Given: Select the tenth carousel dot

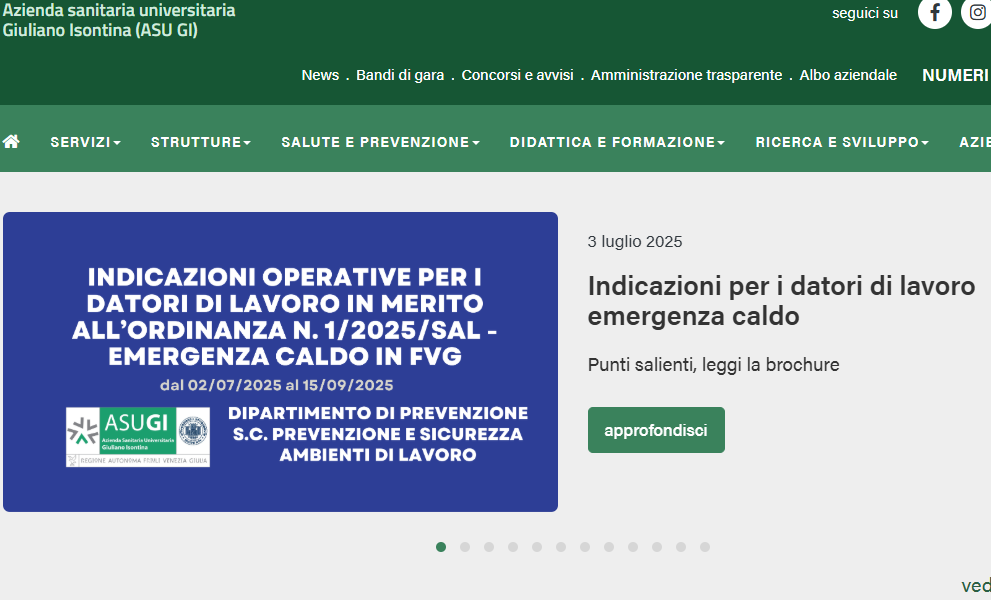Looking at the screenshot, I should (x=657, y=547).
